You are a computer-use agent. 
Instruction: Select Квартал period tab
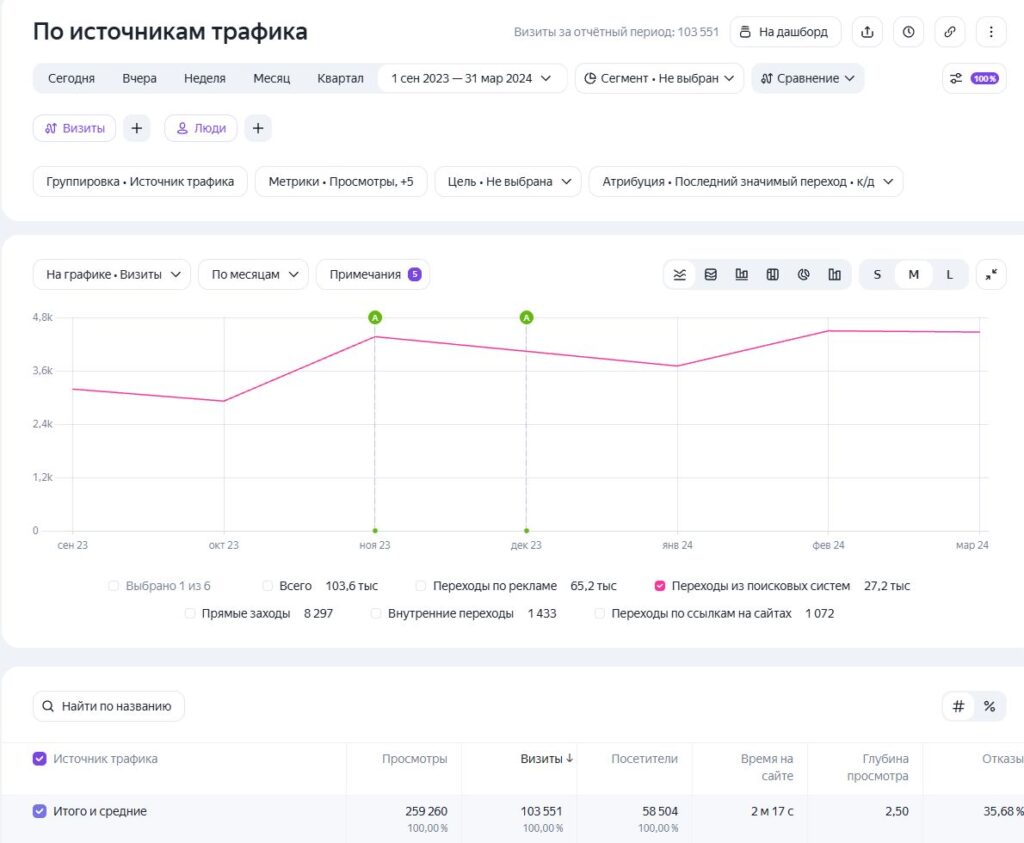pos(340,78)
